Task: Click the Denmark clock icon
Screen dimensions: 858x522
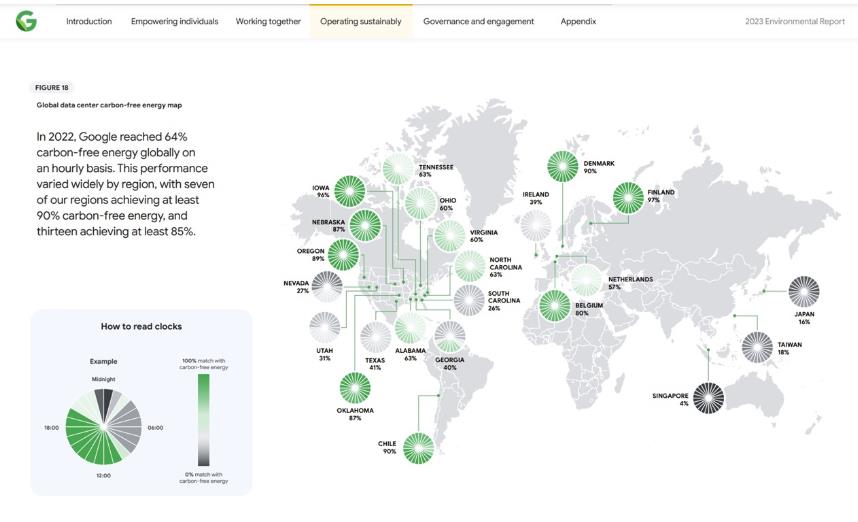Action: (563, 166)
